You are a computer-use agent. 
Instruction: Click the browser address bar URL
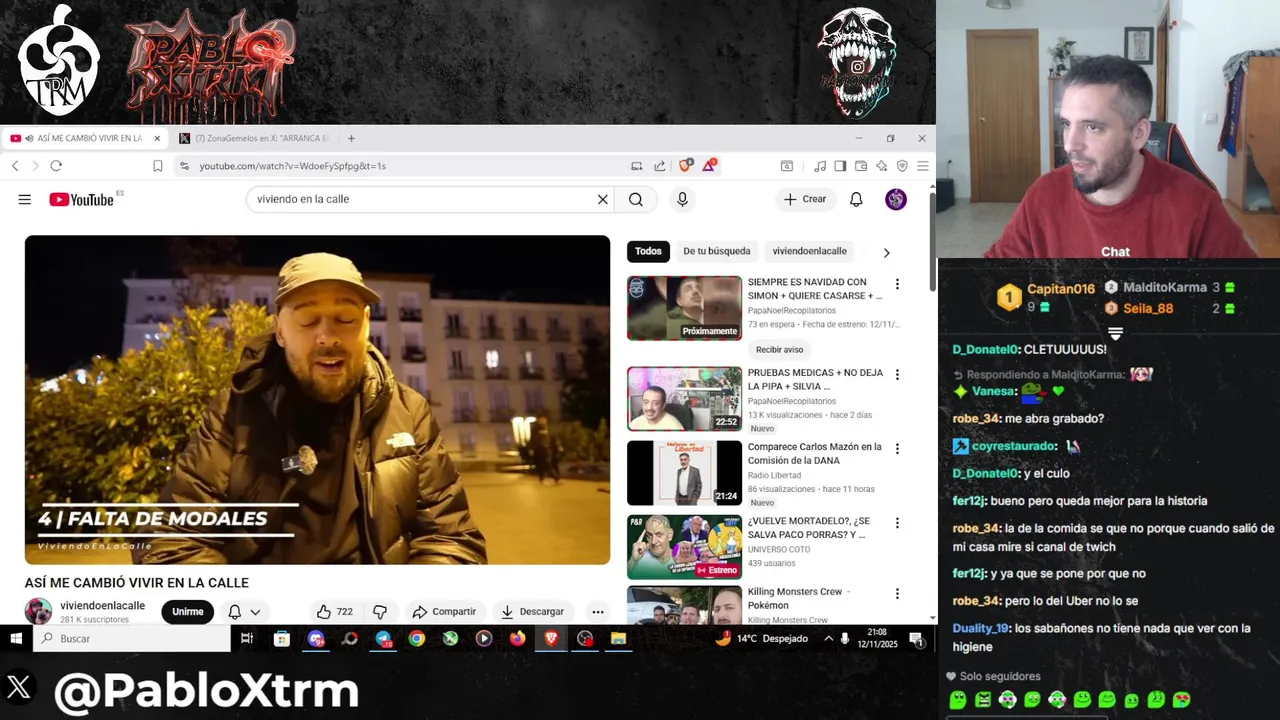292,166
